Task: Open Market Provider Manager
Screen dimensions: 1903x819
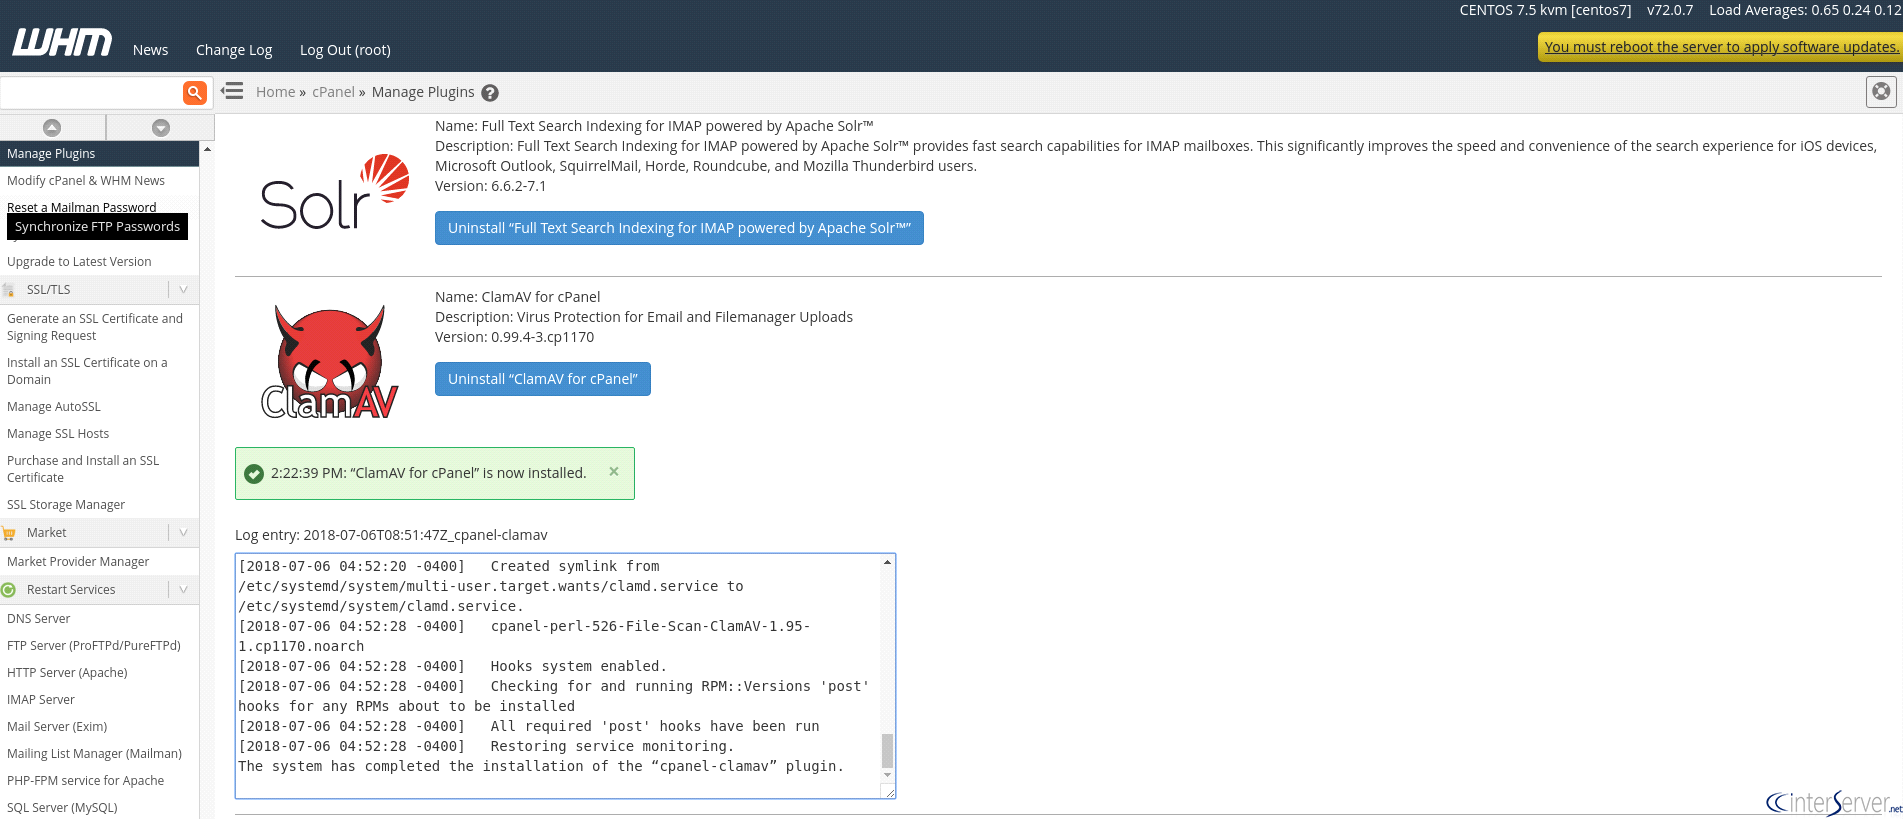Action: (x=78, y=562)
